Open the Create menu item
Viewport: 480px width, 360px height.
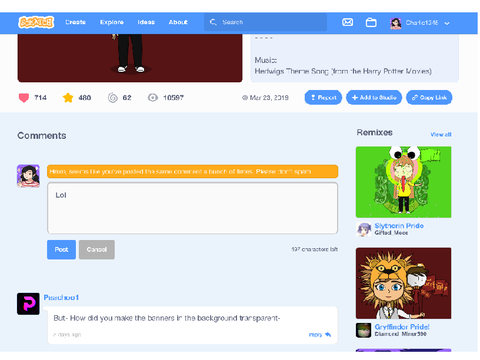tap(75, 22)
